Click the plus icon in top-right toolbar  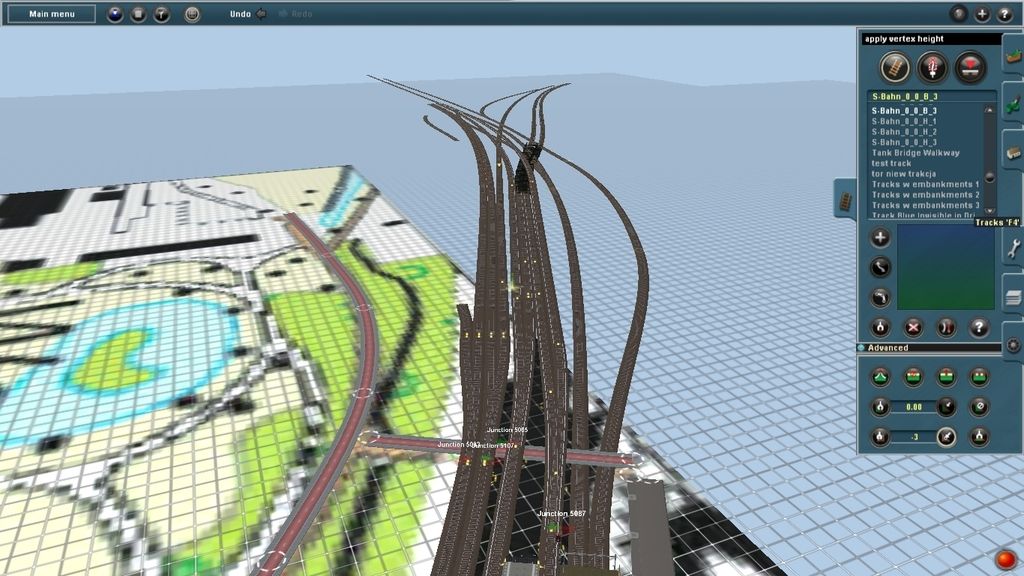(x=982, y=14)
